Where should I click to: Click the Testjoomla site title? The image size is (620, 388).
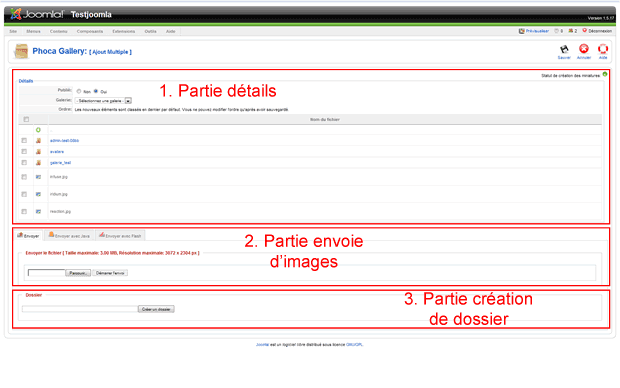[91, 15]
